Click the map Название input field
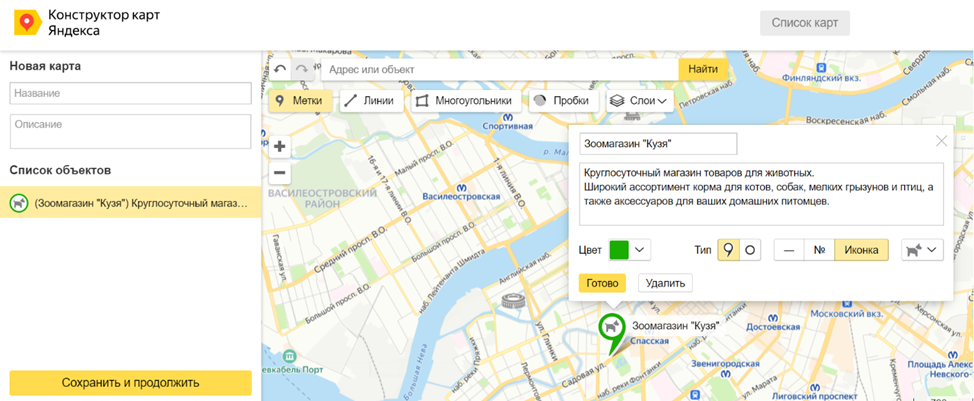The image size is (974, 401). pos(130,93)
